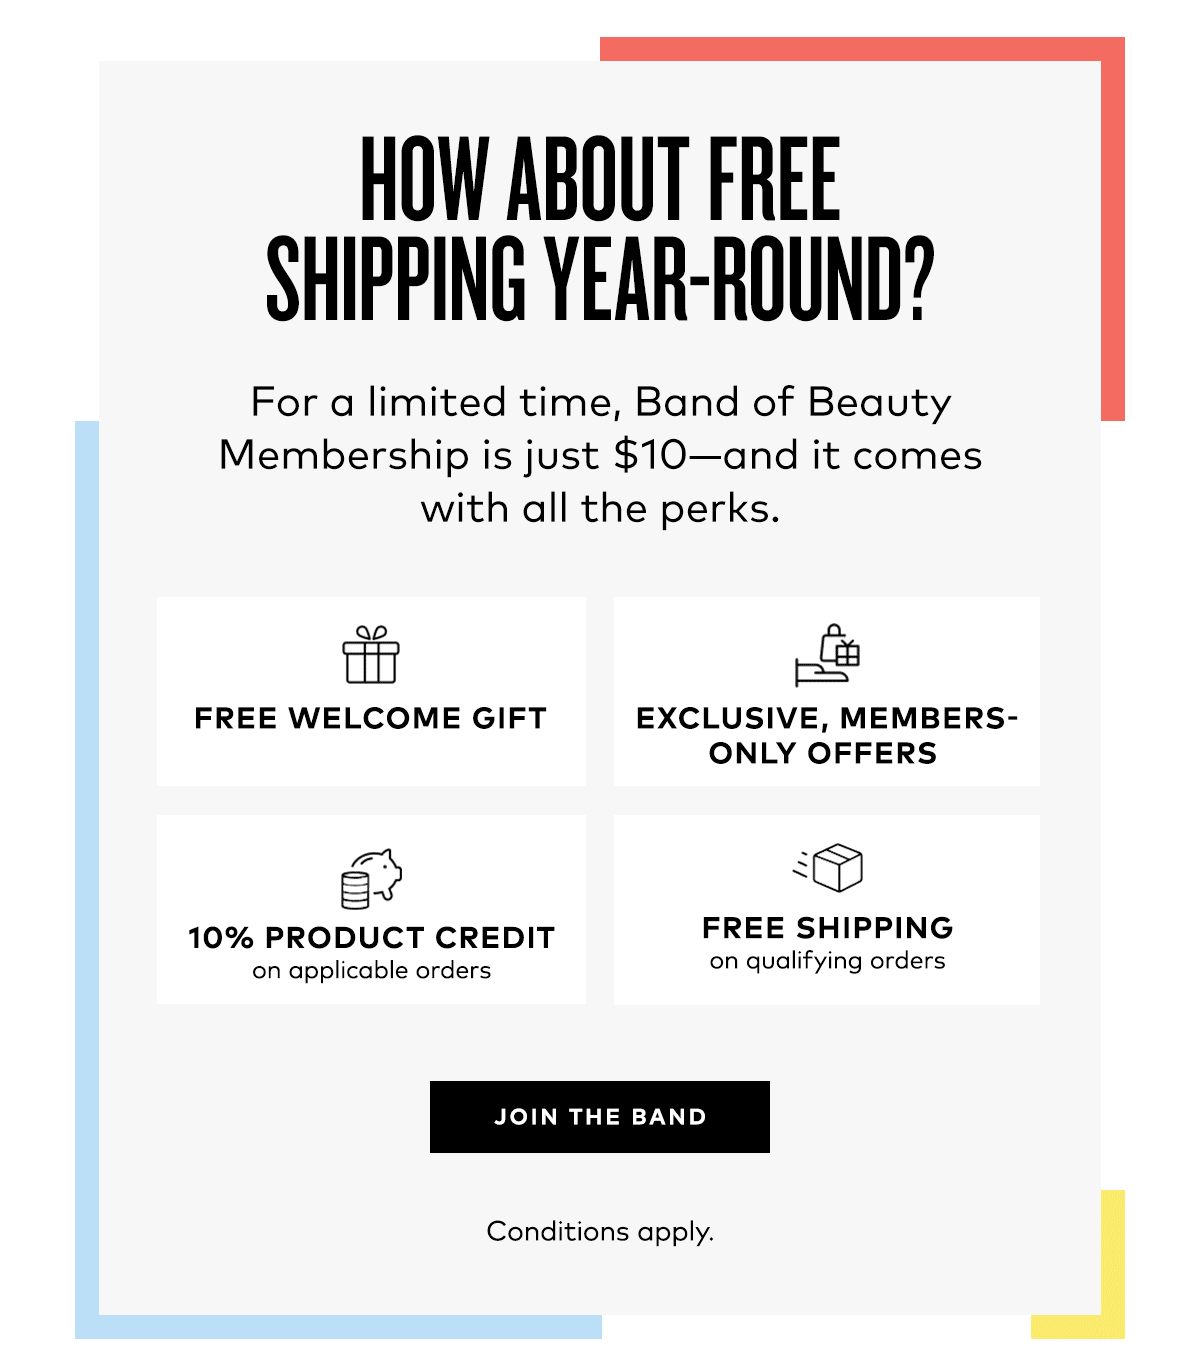
Task: Click the Conditions apply text
Action: click(600, 1231)
